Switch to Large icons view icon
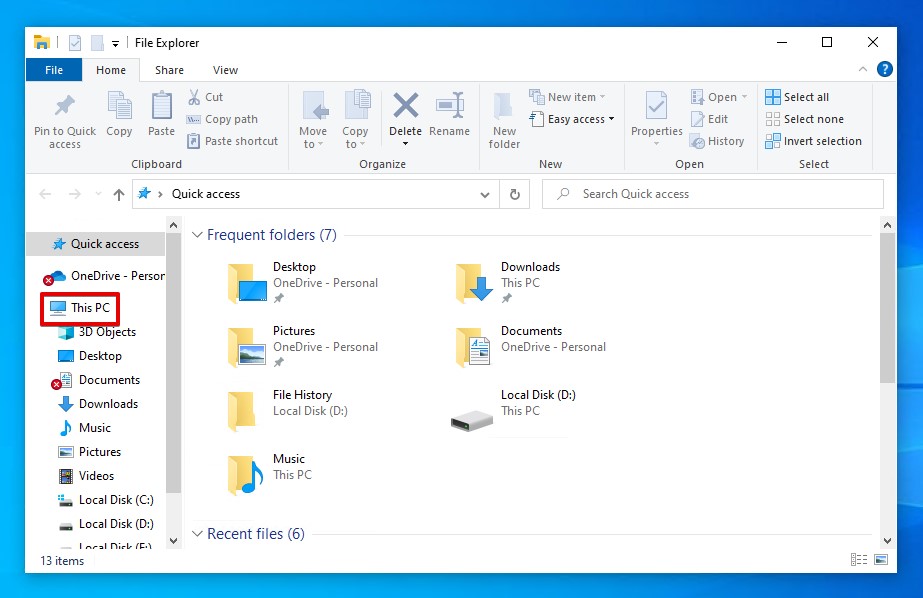Image resolution: width=923 pixels, height=598 pixels. click(881, 560)
